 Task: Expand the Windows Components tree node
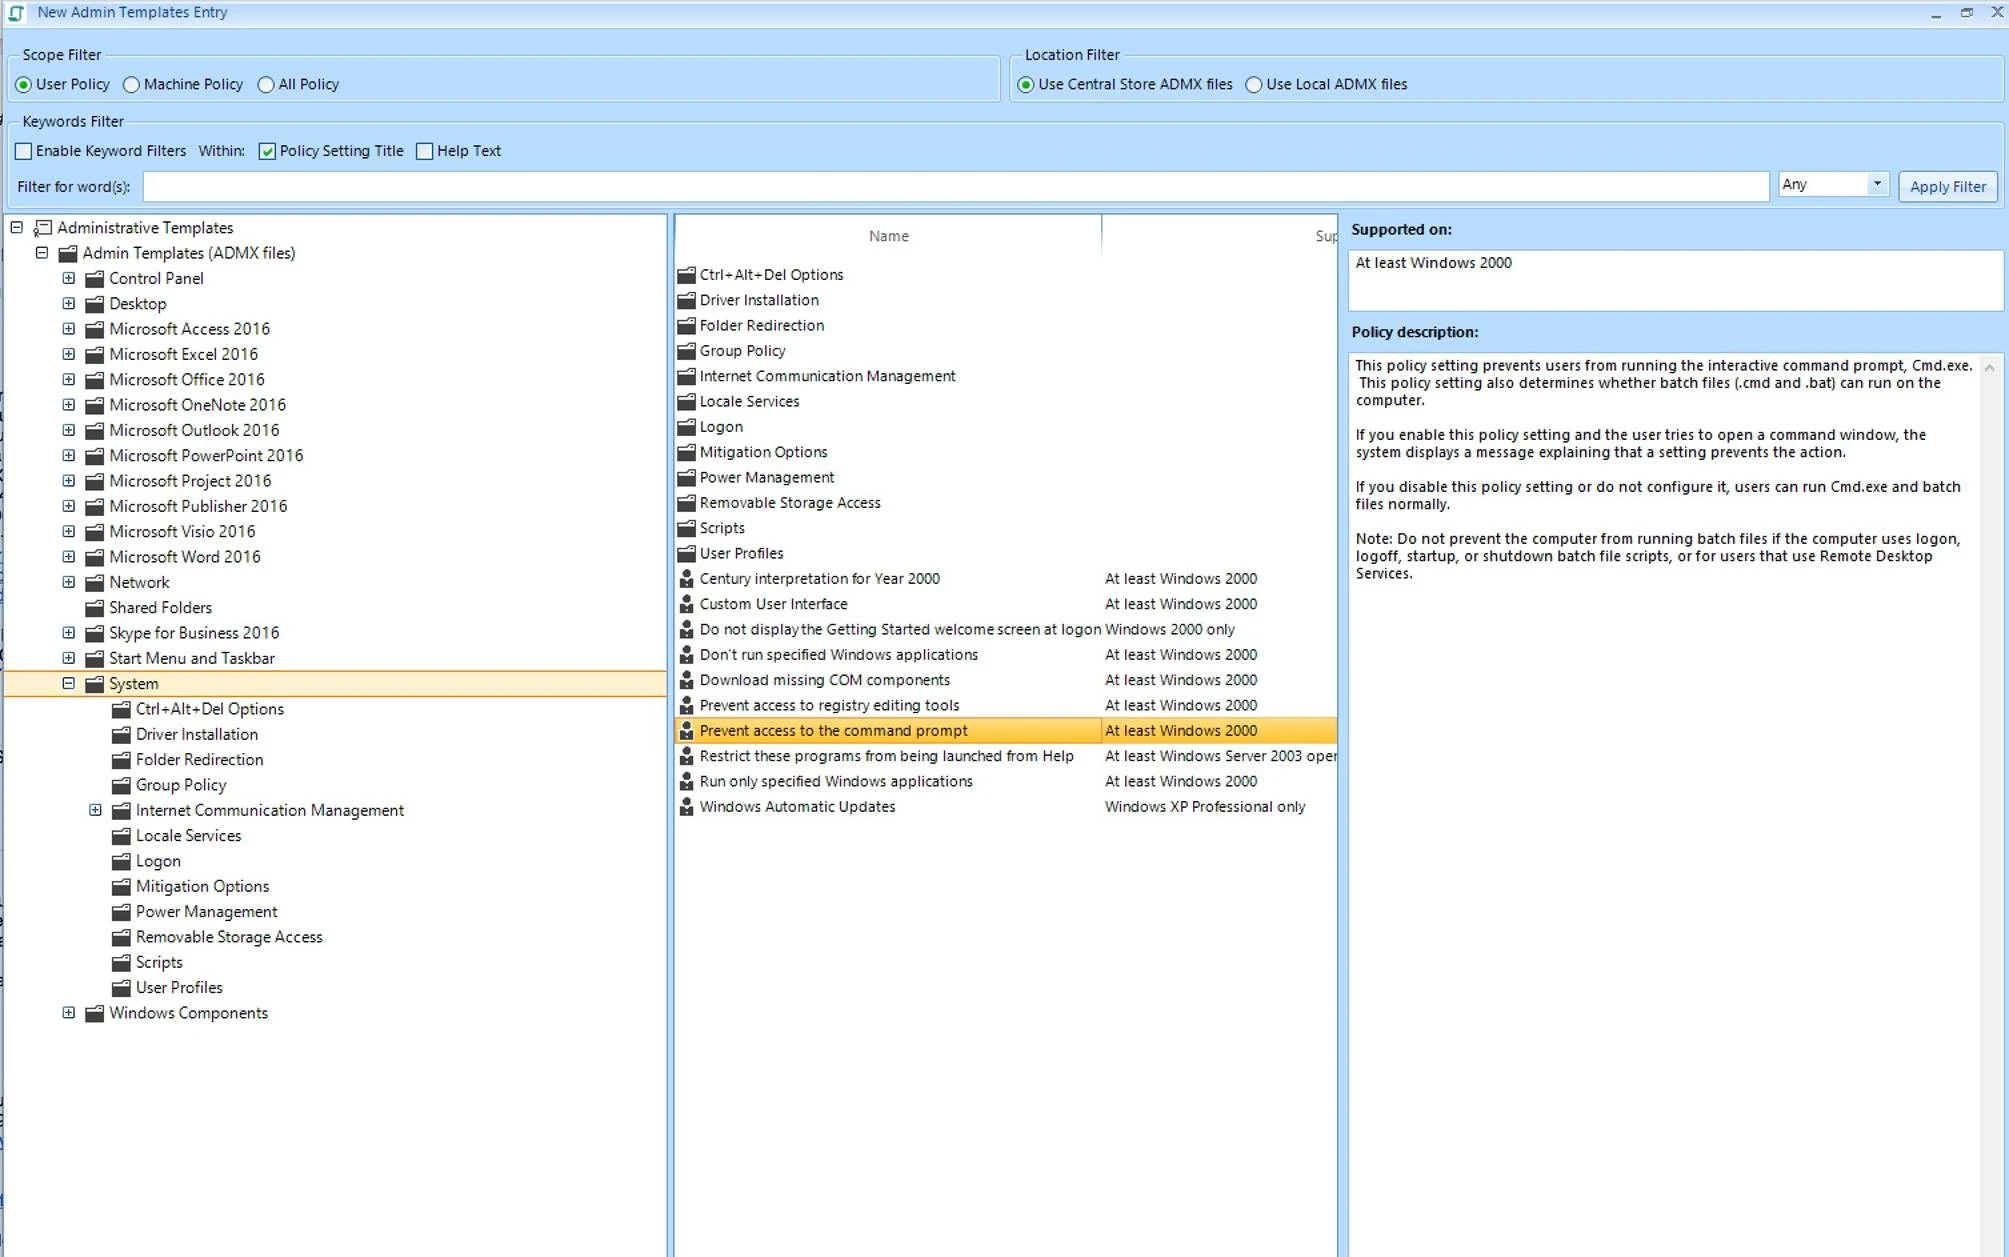pyautogui.click(x=68, y=1013)
